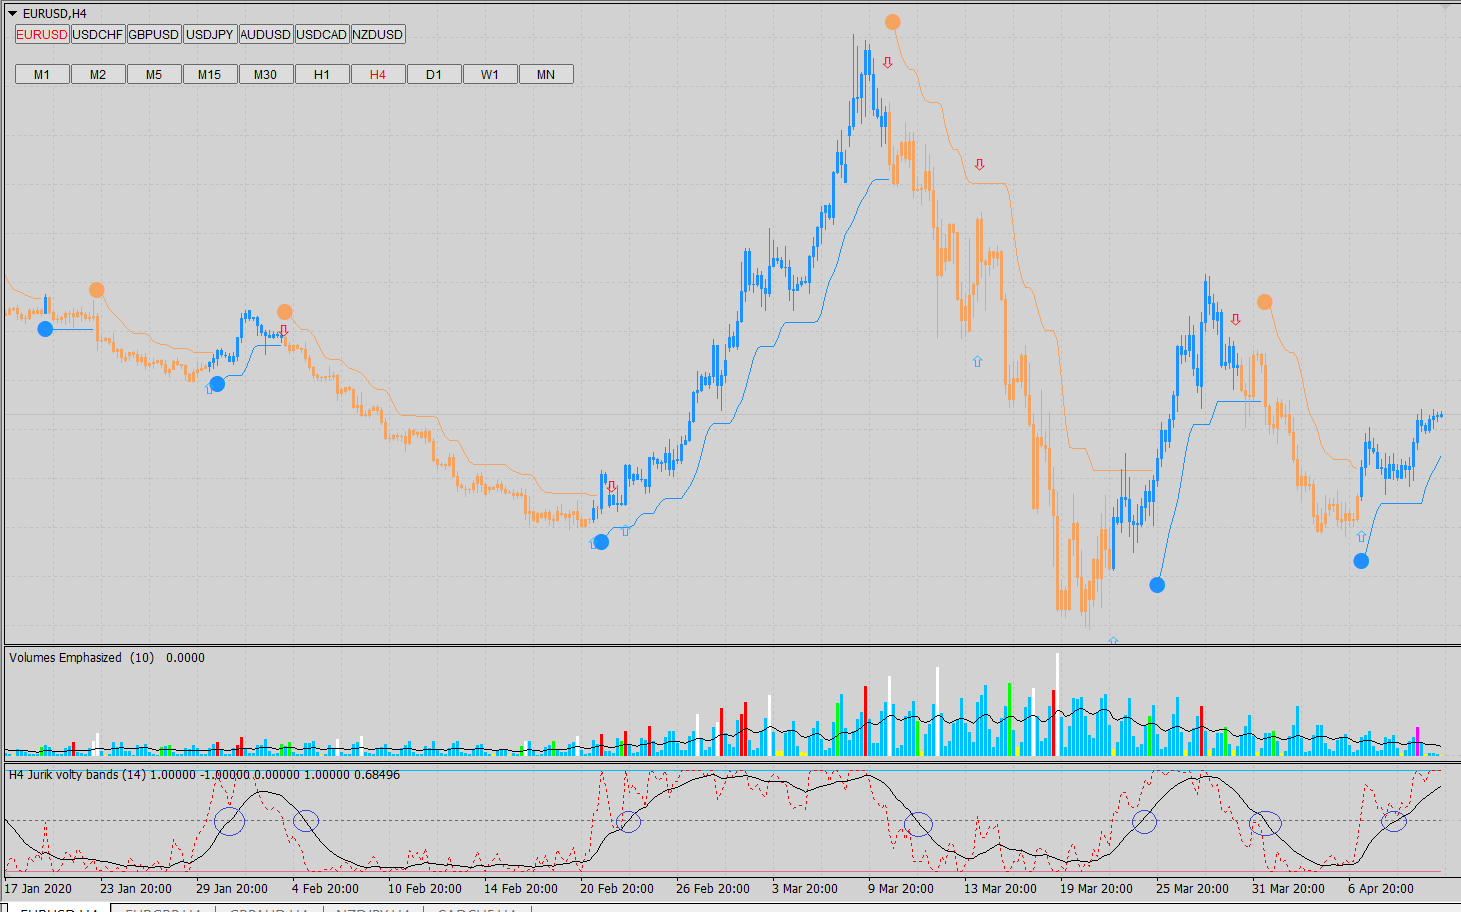
Task: Set timeframe to M1
Action: pos(42,74)
